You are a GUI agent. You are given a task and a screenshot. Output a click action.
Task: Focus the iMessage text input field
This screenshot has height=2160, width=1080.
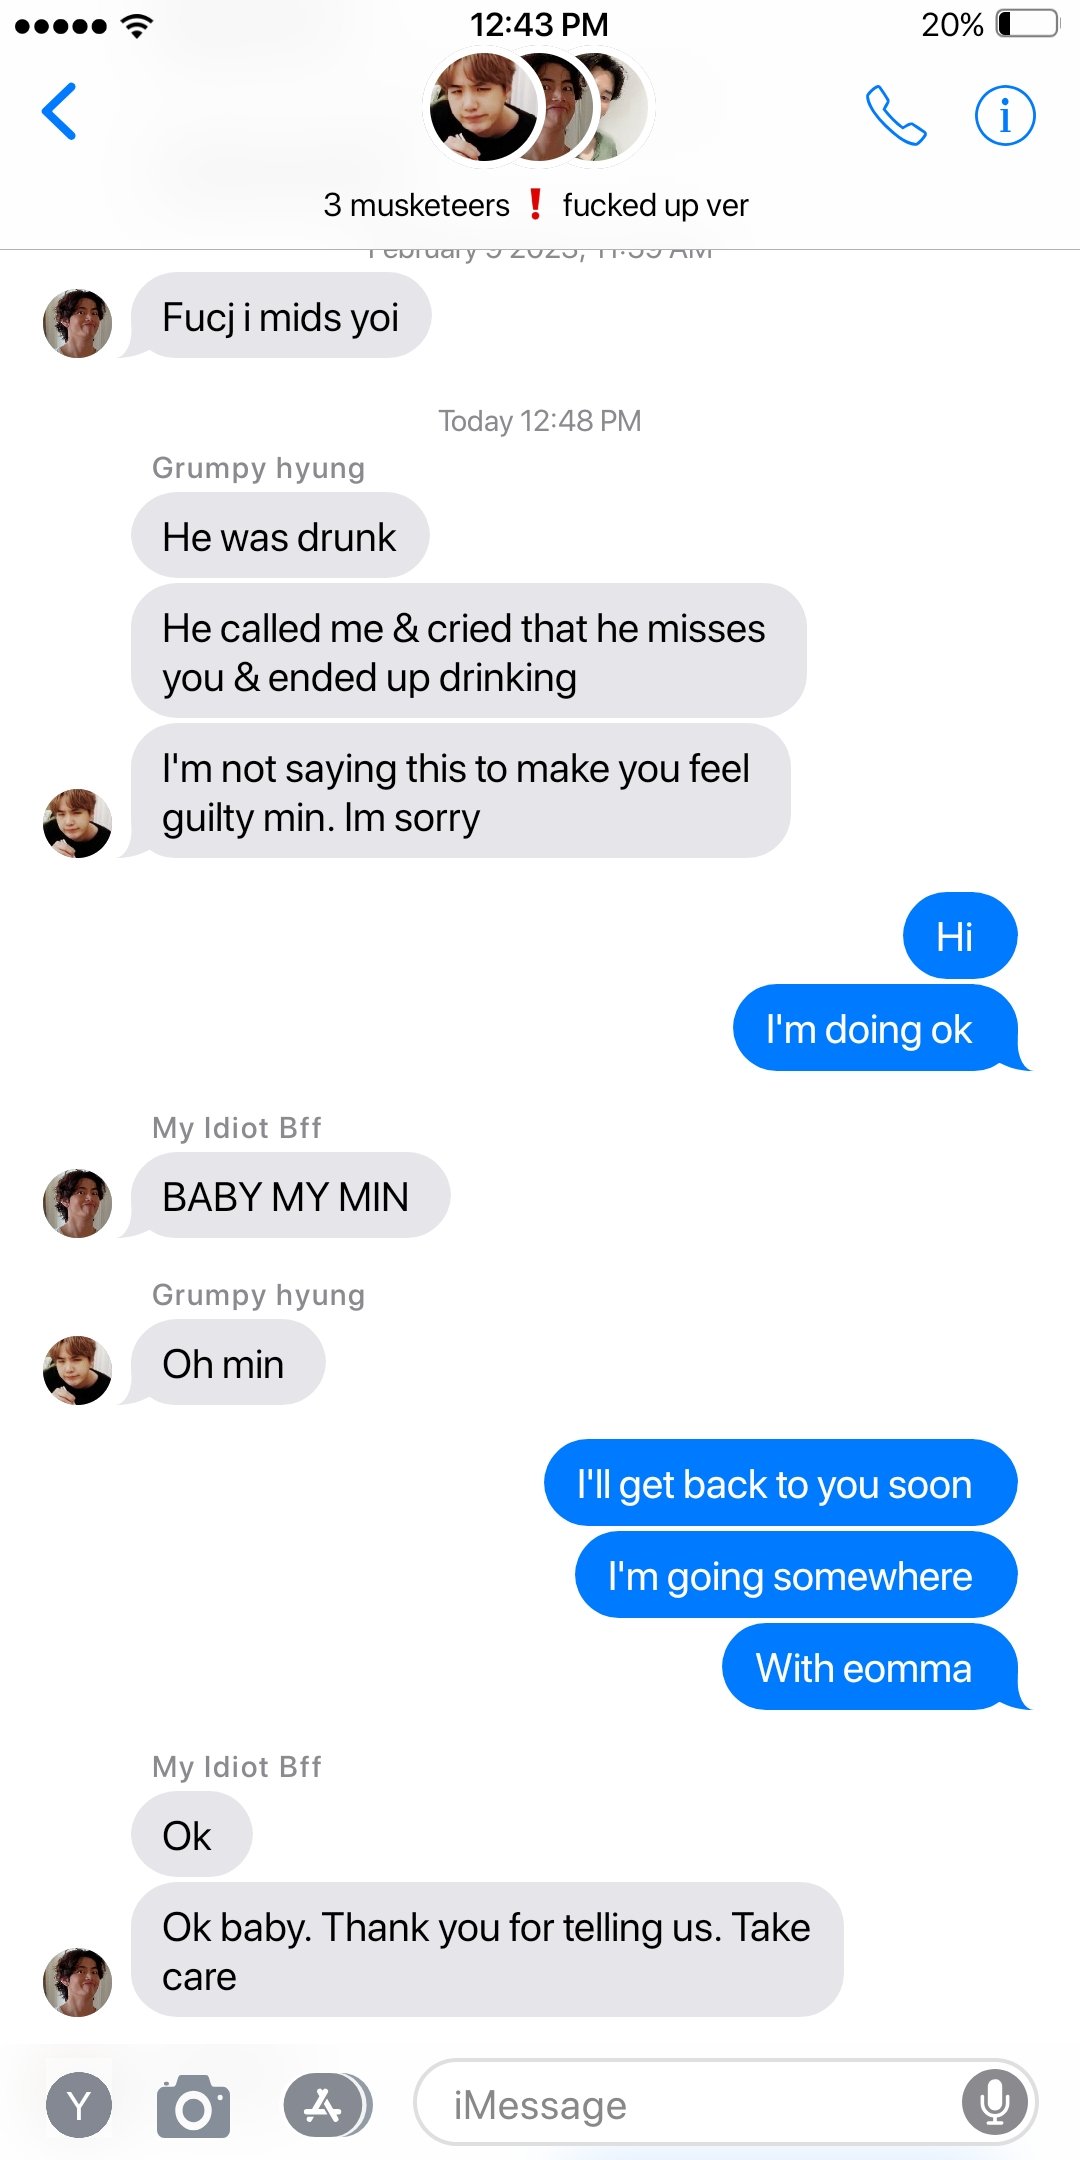point(726,2102)
